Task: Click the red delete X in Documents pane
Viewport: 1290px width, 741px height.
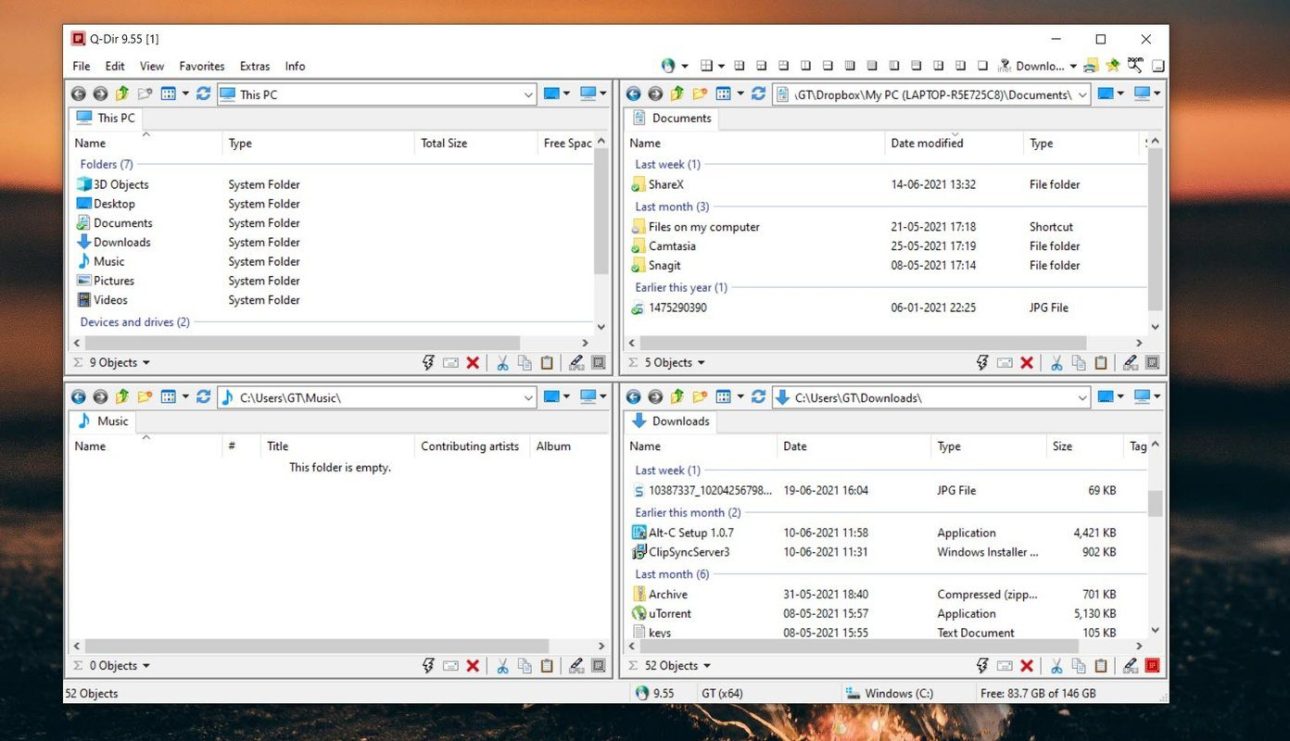Action: 1026,363
